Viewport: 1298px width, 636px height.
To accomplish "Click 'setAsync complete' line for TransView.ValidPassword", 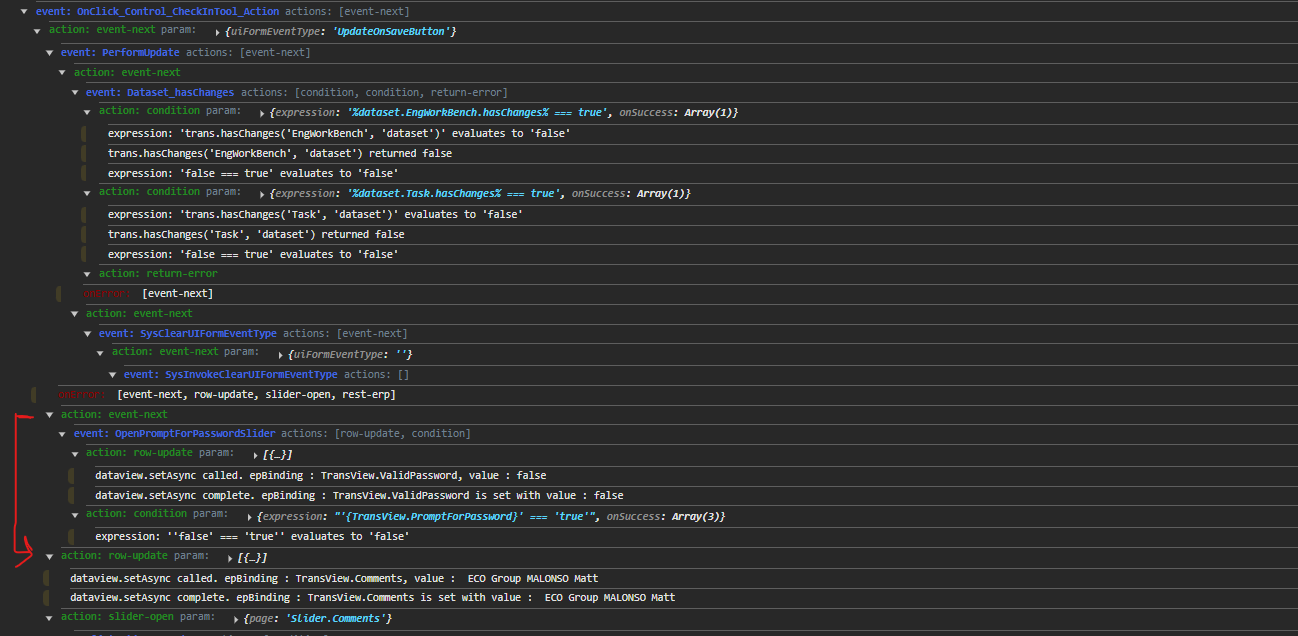I will coord(359,496).
